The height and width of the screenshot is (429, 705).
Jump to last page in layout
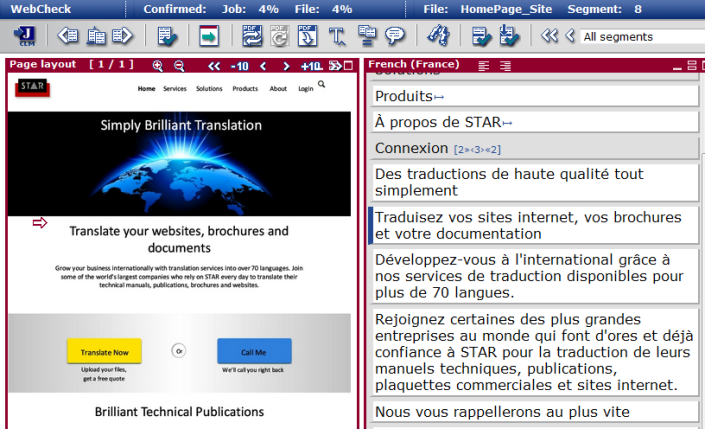pos(335,66)
